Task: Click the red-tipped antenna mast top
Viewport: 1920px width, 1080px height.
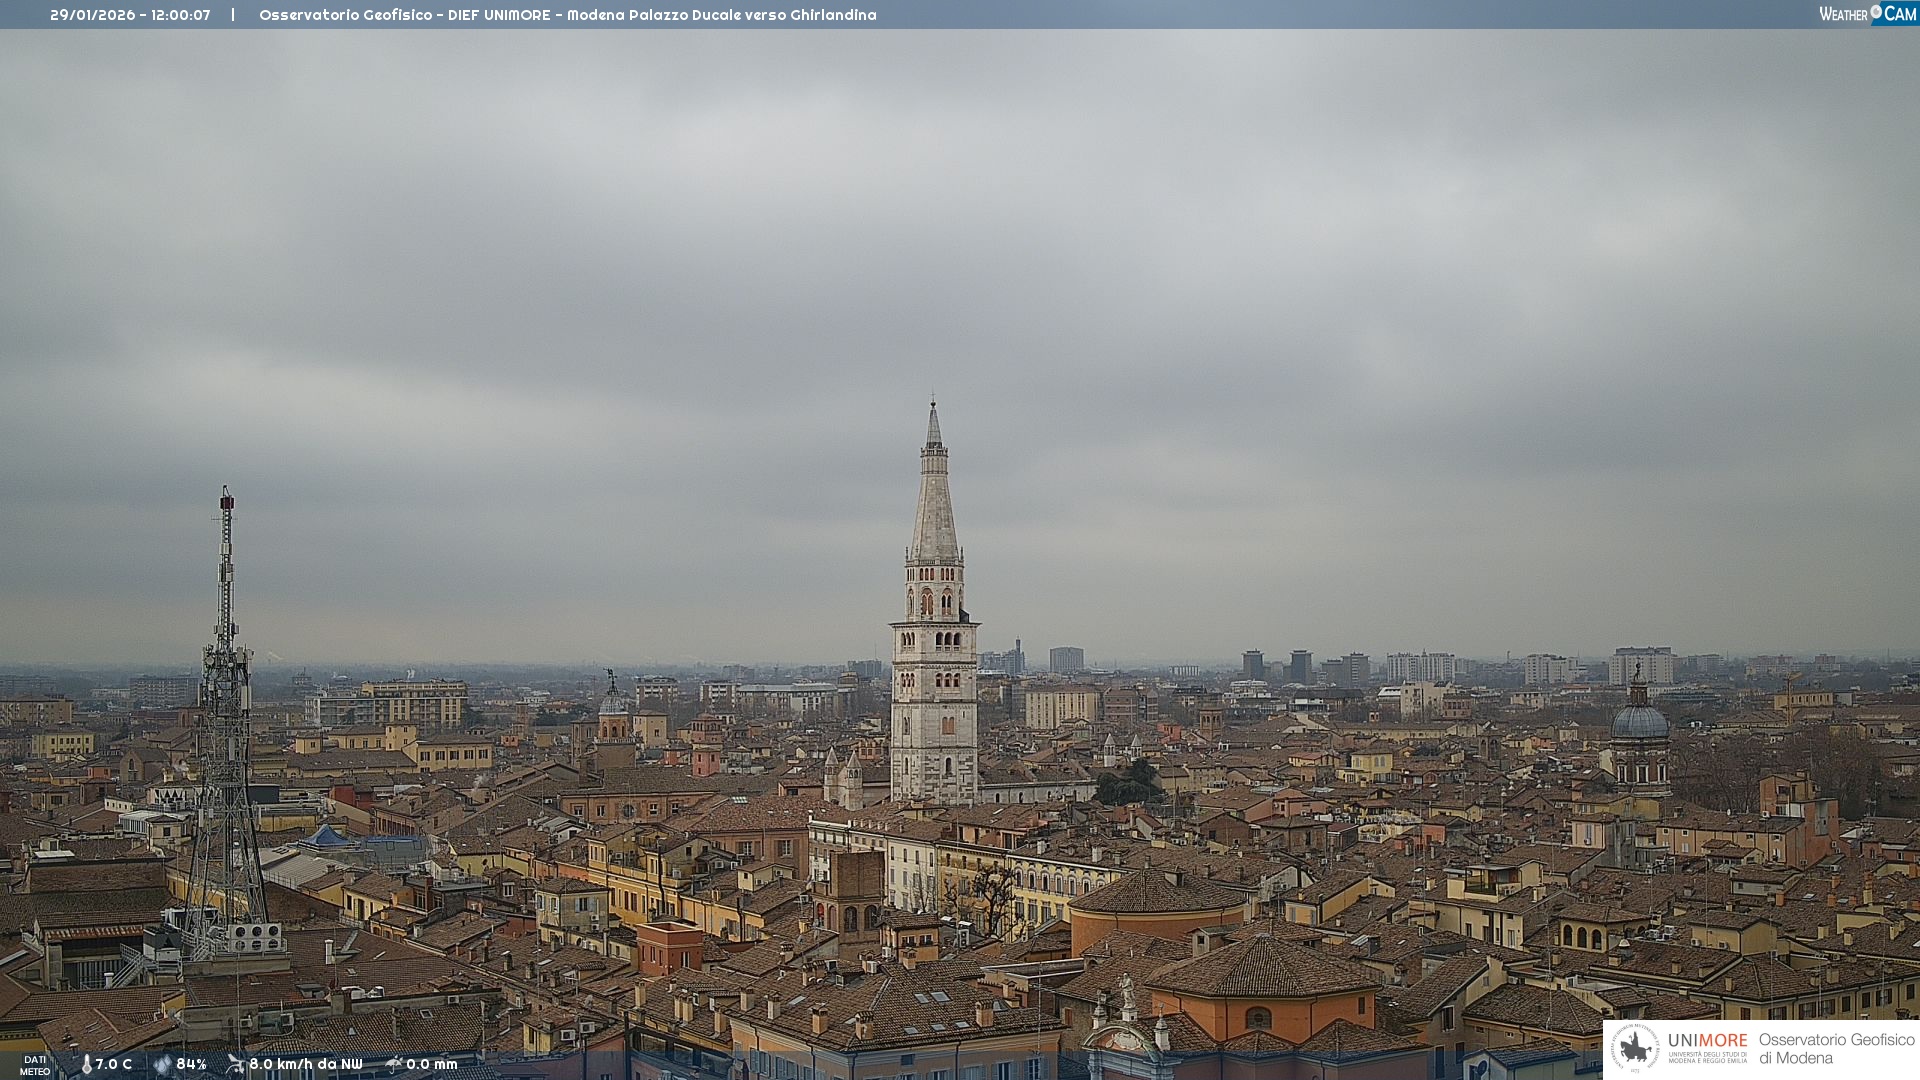Action: pyautogui.click(x=227, y=500)
